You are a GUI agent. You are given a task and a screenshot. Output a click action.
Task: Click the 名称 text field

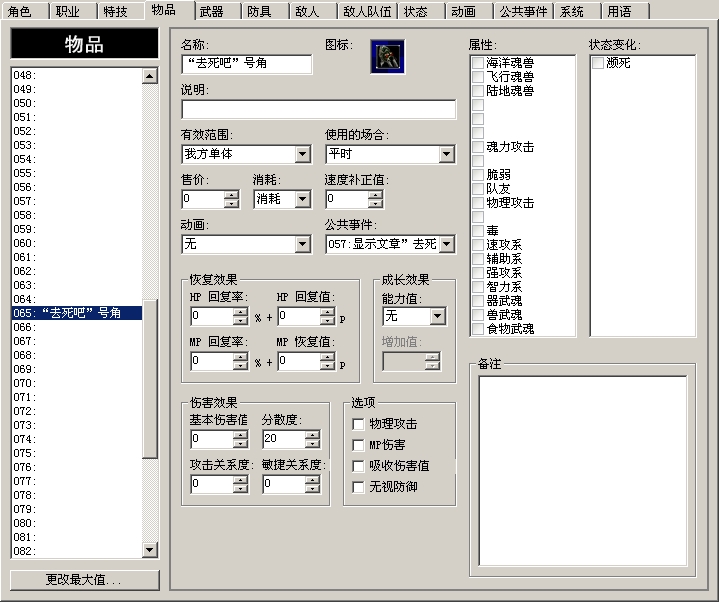click(247, 63)
